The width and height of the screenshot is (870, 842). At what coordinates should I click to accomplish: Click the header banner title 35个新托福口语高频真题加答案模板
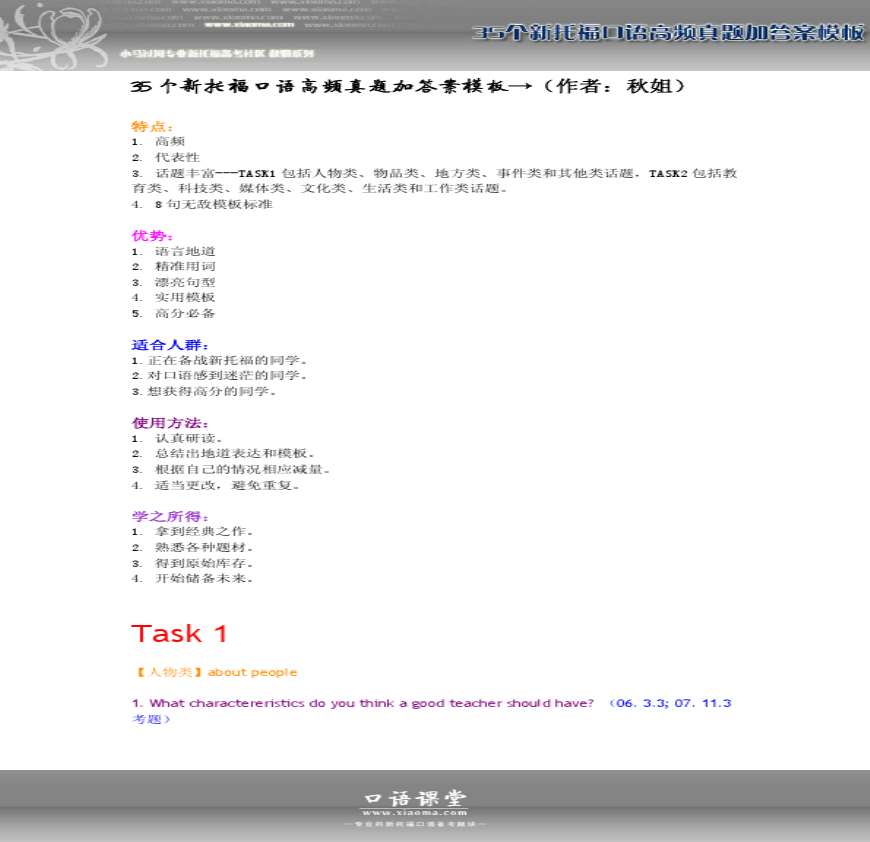[668, 33]
